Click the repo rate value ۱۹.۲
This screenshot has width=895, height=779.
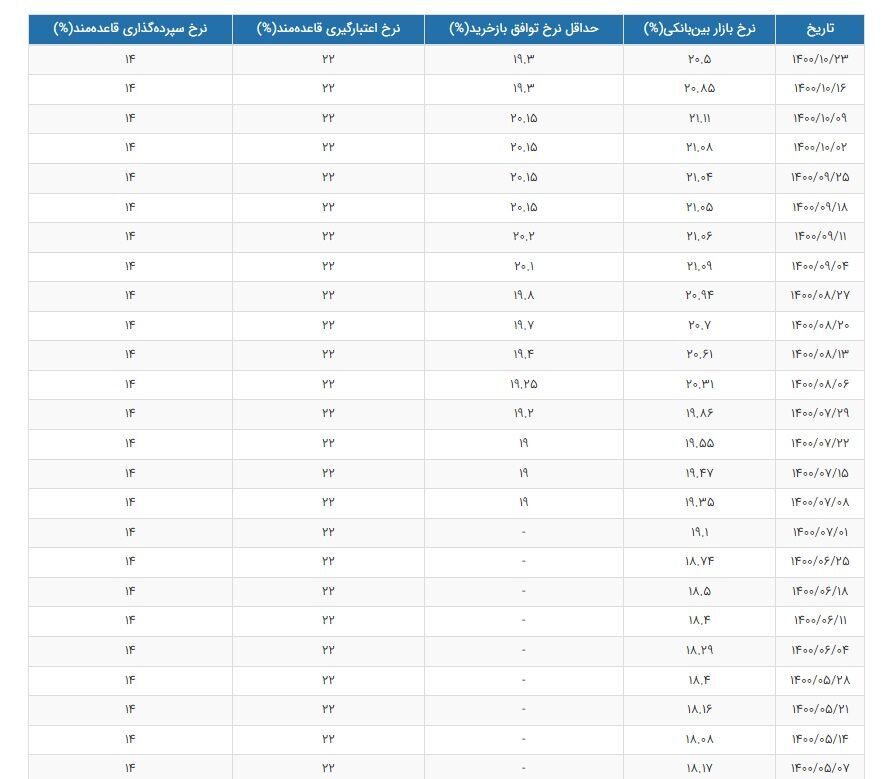(523, 413)
